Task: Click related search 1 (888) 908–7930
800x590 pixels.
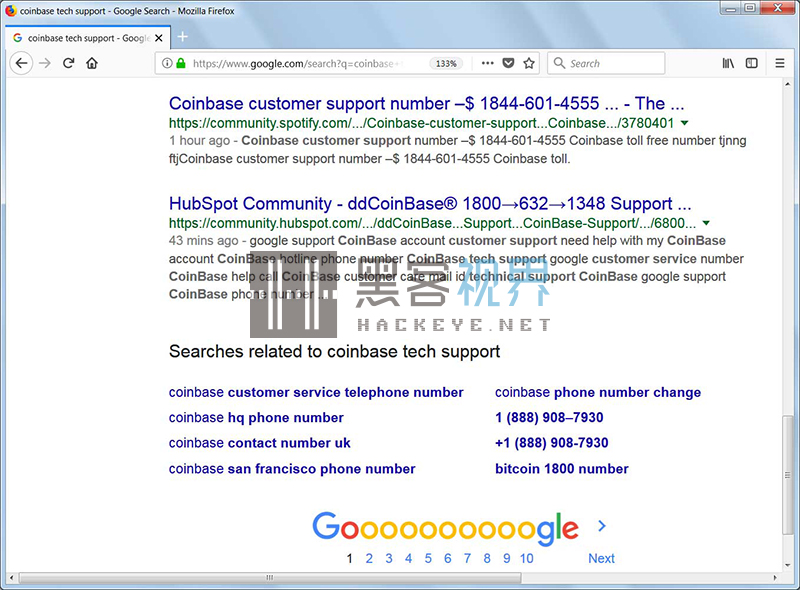Action: pyautogui.click(x=549, y=418)
